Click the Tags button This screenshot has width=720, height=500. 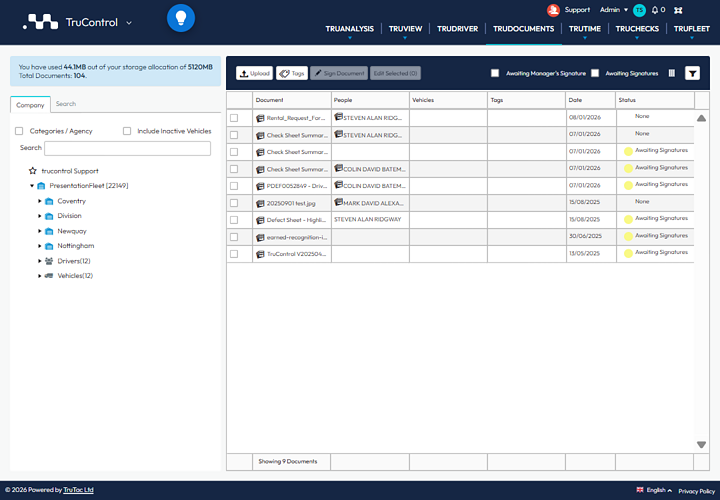click(292, 73)
